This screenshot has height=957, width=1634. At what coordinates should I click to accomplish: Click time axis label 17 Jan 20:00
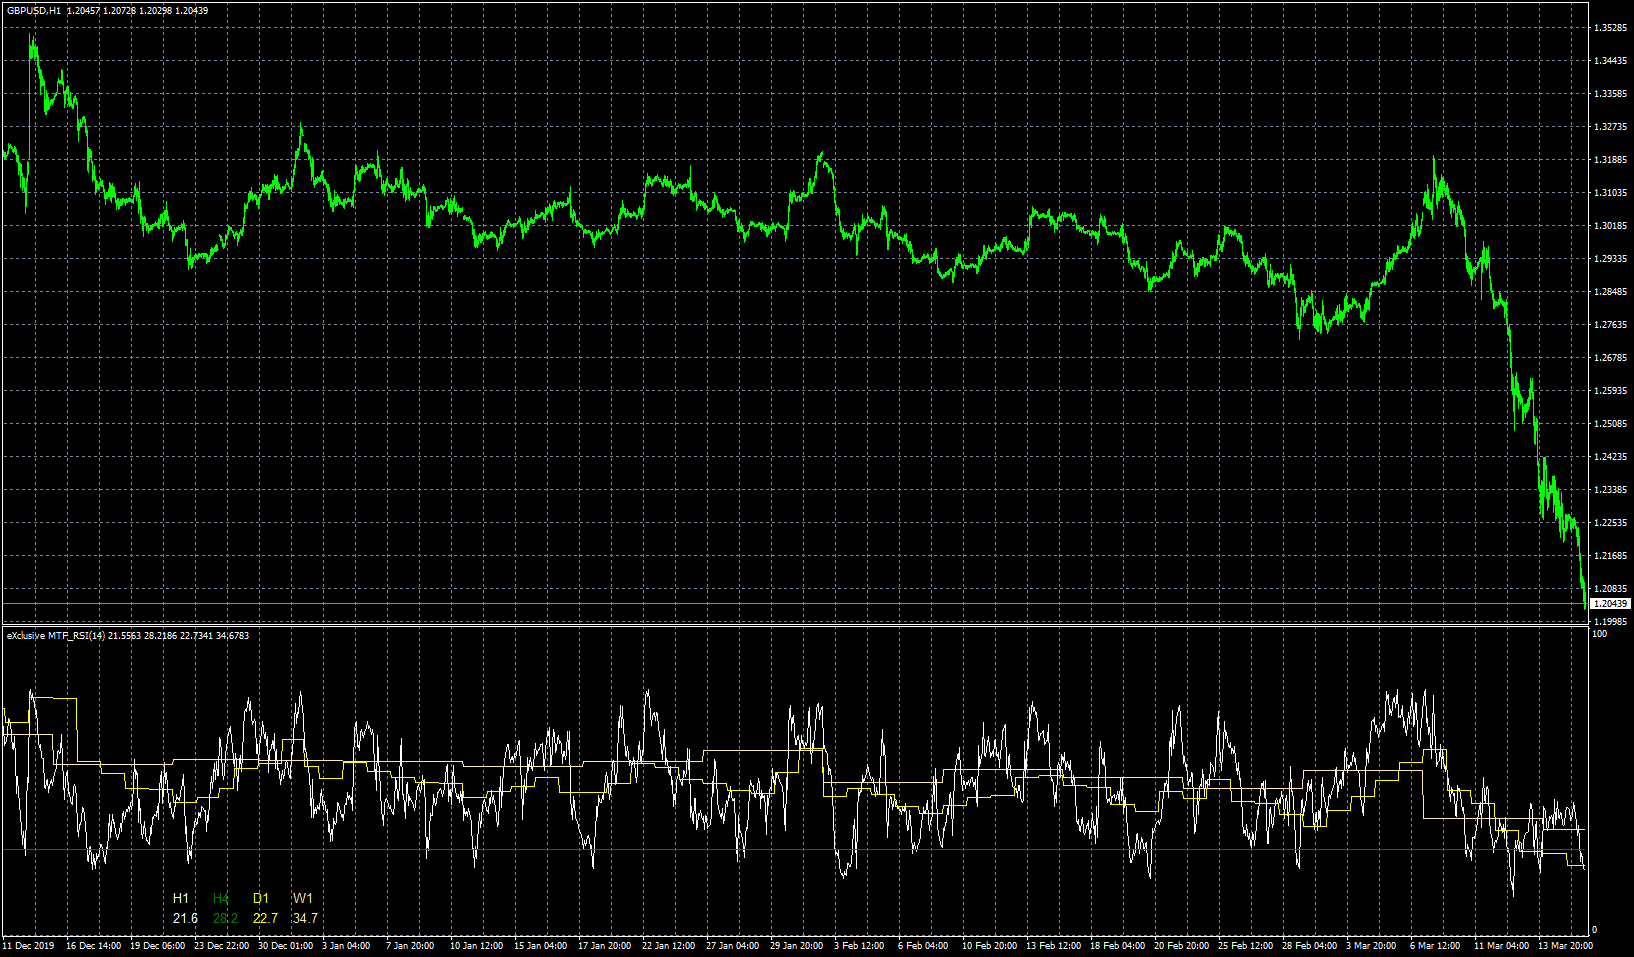click(x=604, y=945)
